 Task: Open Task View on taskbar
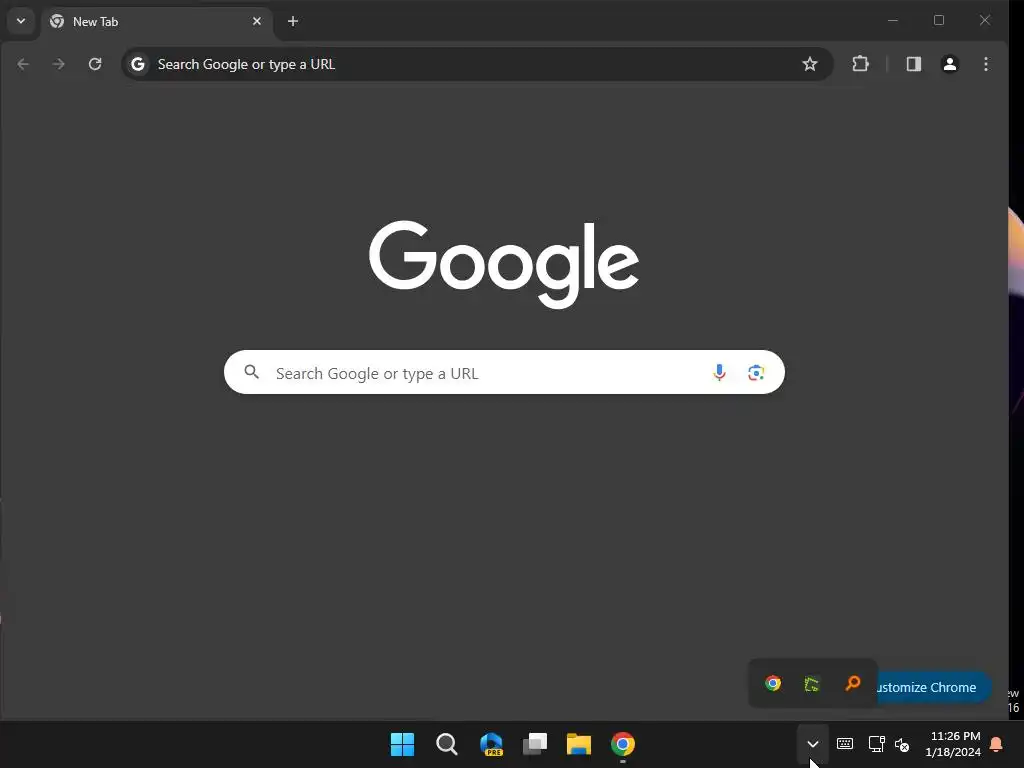pyautogui.click(x=535, y=744)
